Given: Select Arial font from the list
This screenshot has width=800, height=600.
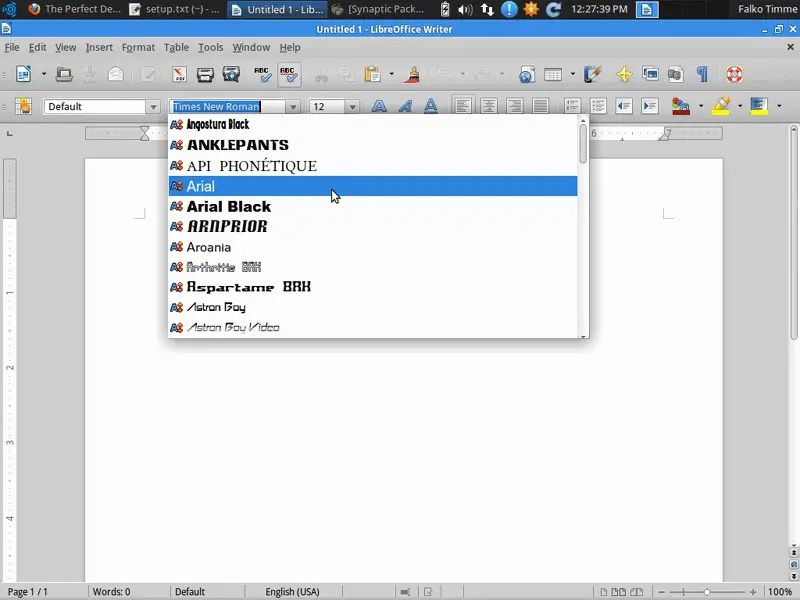Looking at the screenshot, I should click(373, 186).
